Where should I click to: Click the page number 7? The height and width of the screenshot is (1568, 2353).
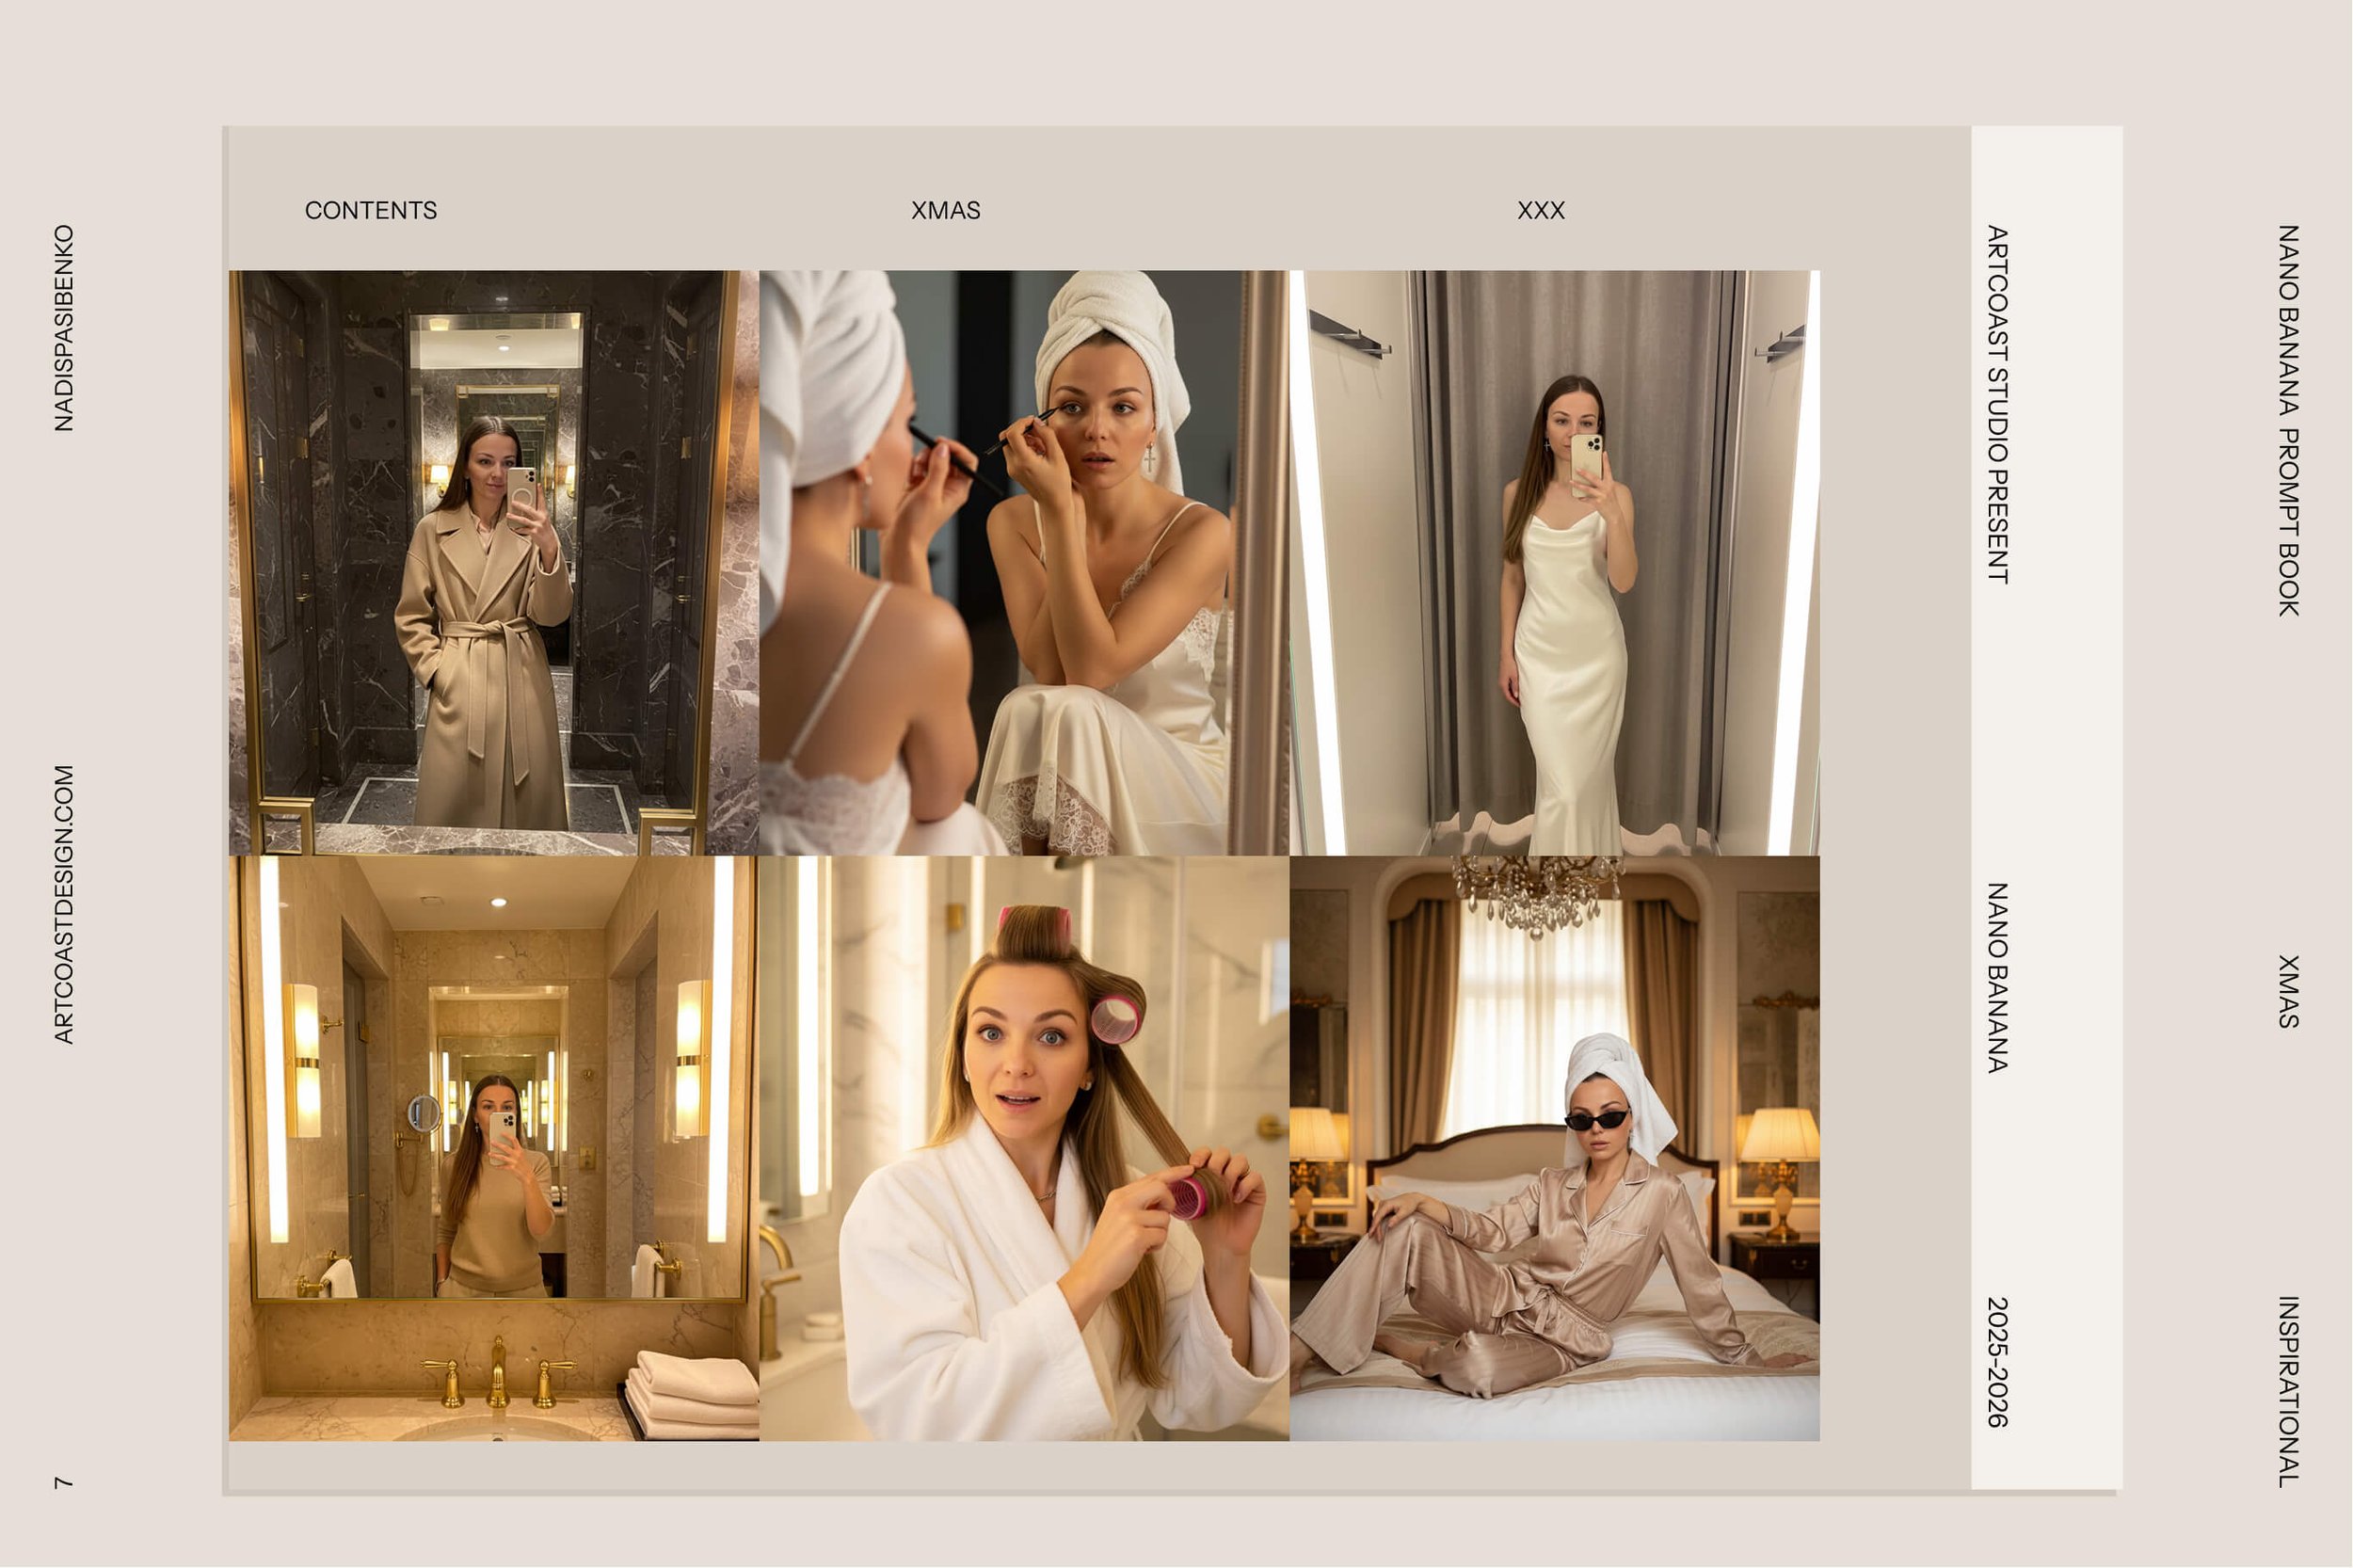click(x=64, y=1482)
